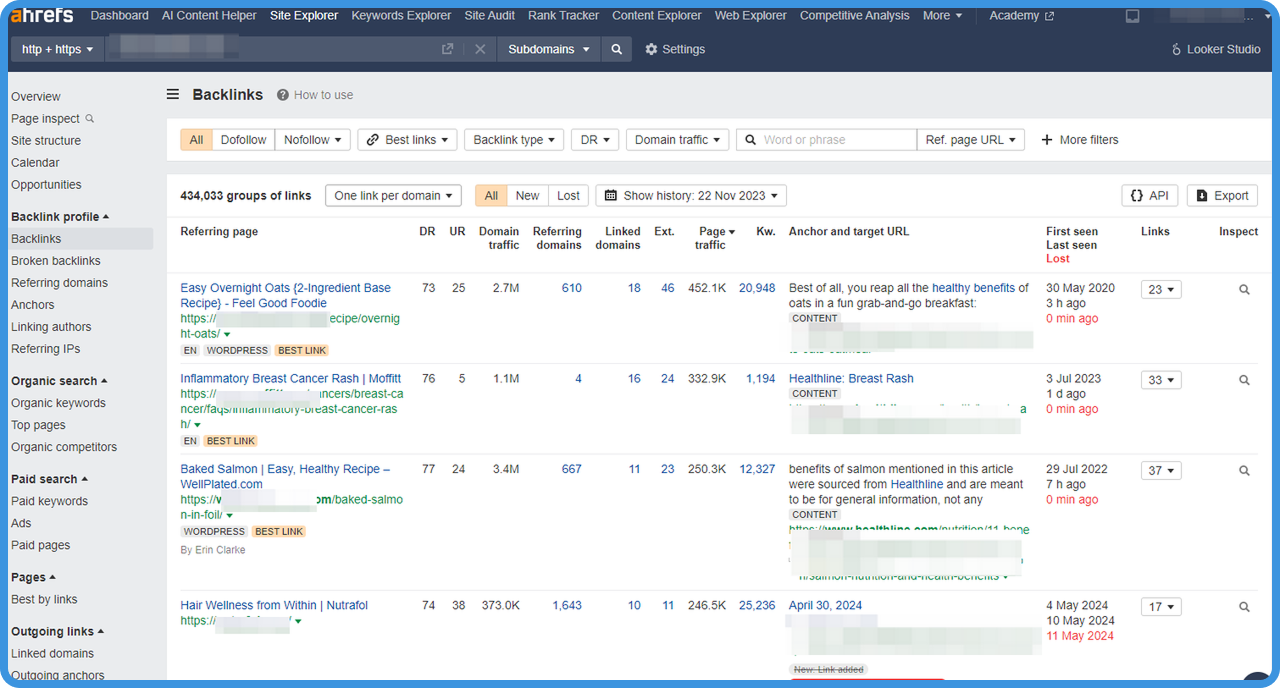Click the API button

[x=1150, y=196]
